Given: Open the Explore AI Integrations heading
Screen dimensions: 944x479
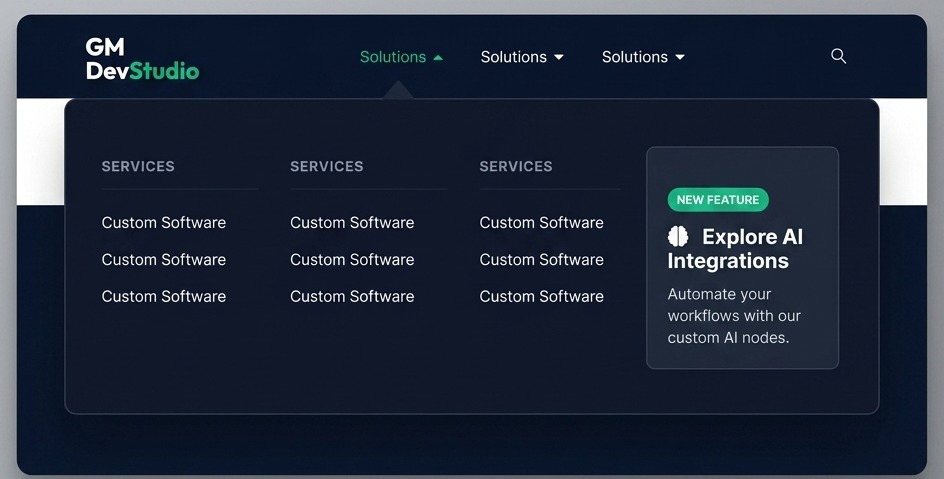Looking at the screenshot, I should pos(735,249).
